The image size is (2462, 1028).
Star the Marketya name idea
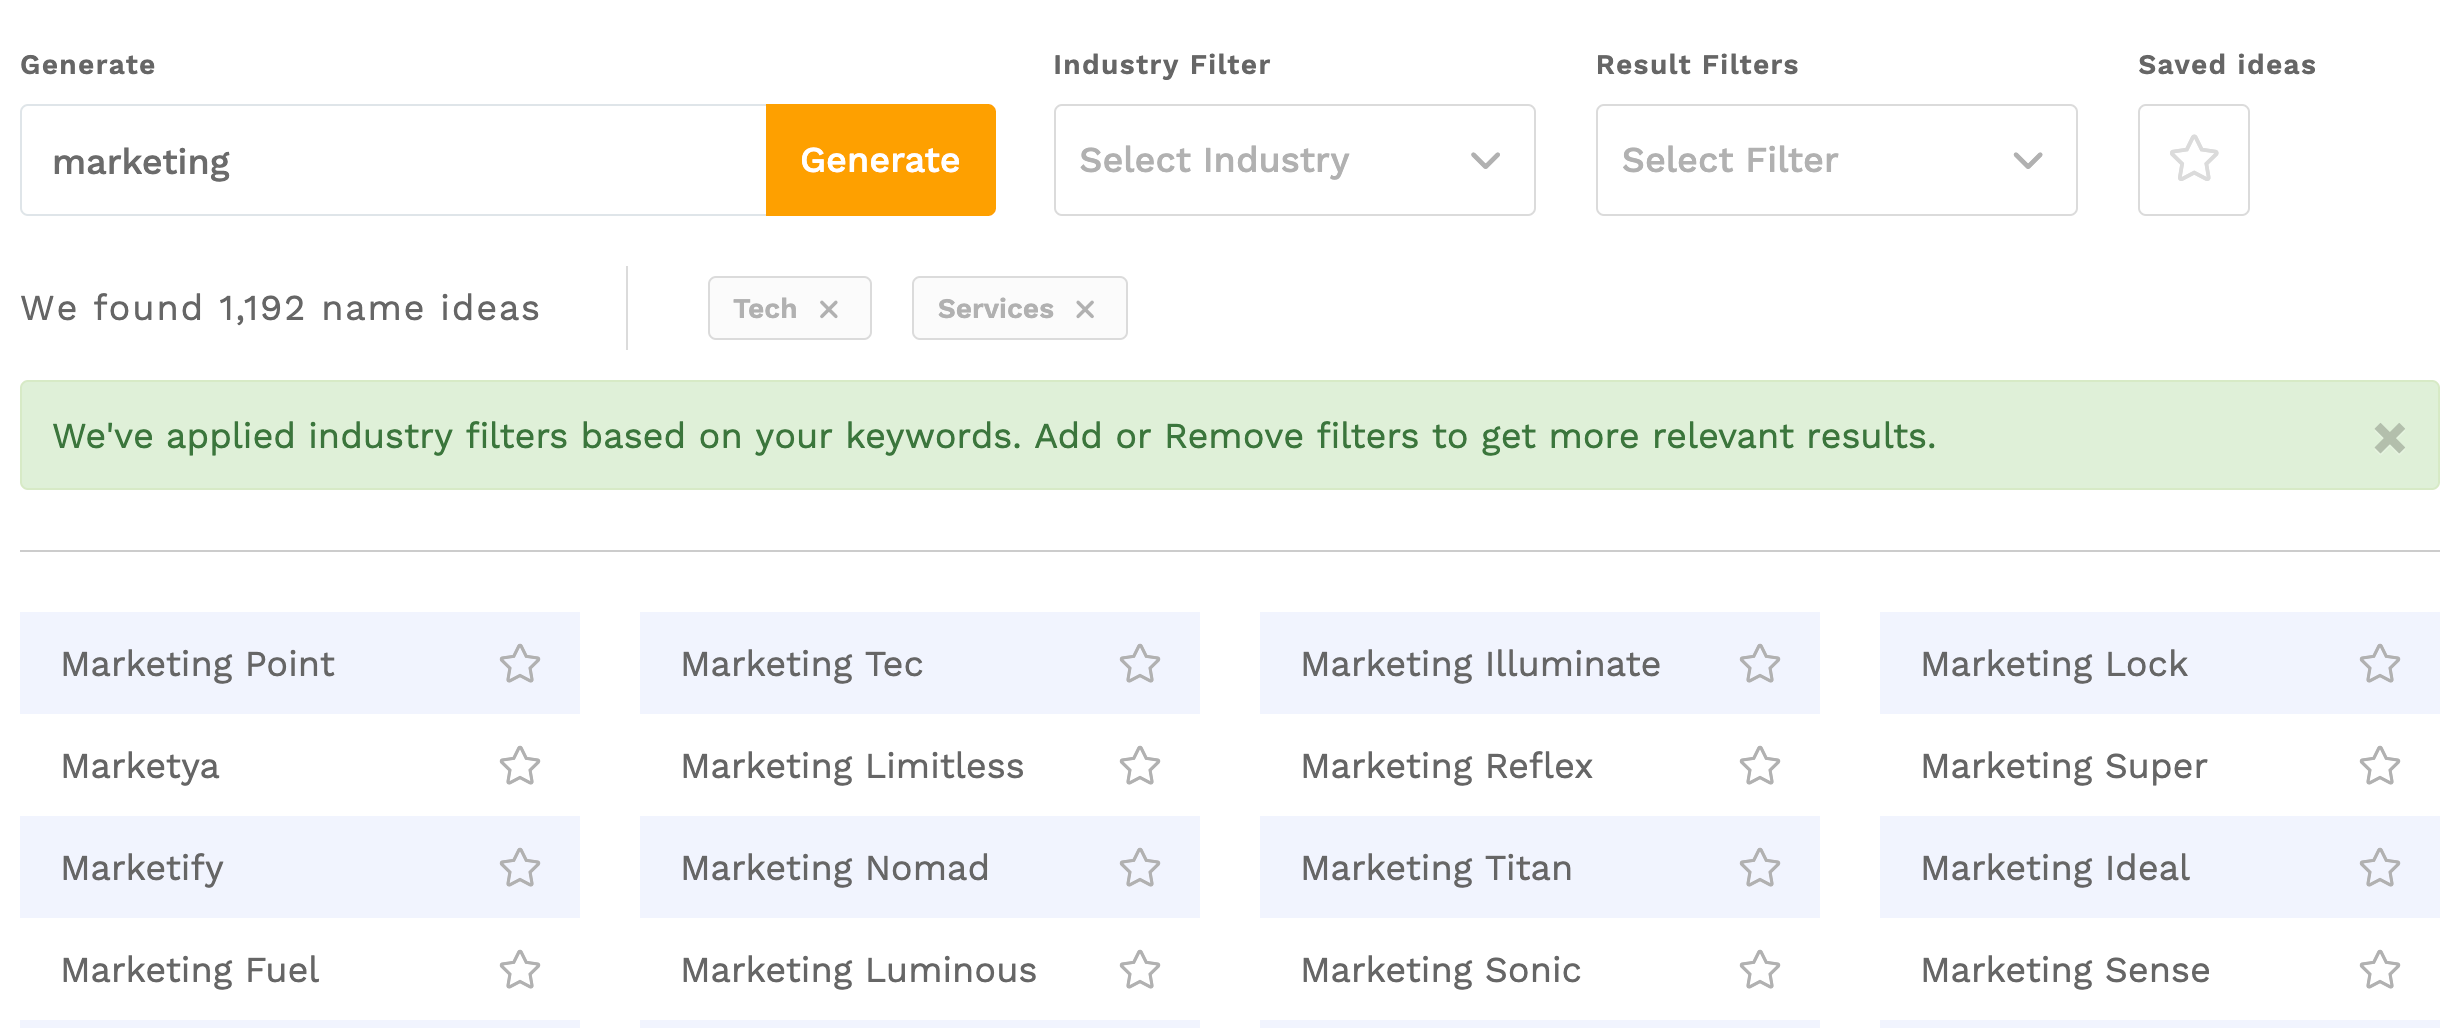click(x=520, y=766)
